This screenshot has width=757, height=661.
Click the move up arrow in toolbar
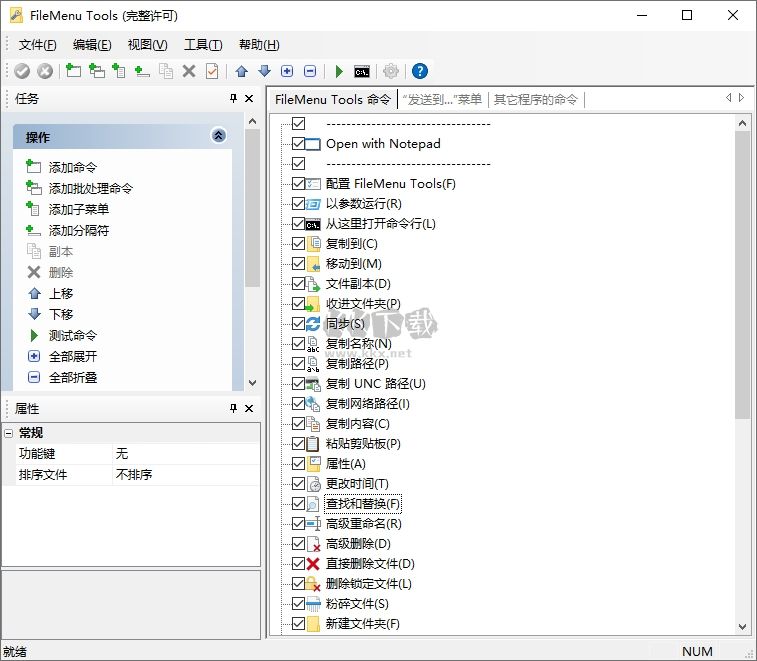(241, 71)
